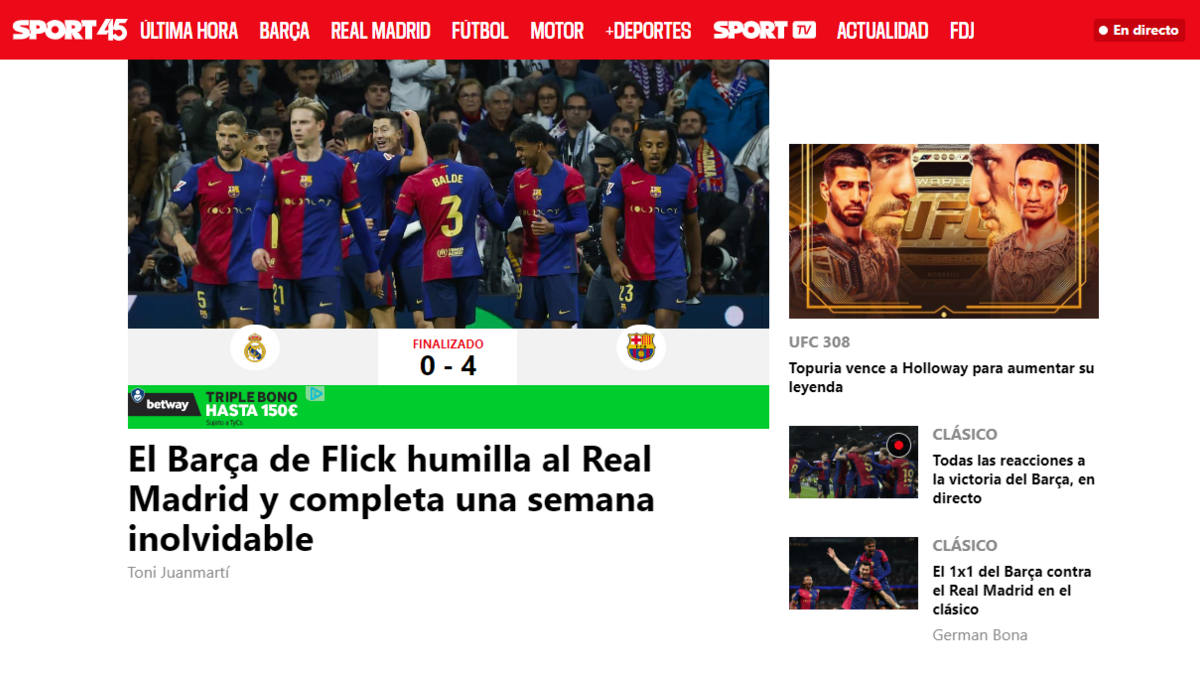
Task: Click the Betway logo in the banner
Action: pyautogui.click(x=166, y=404)
